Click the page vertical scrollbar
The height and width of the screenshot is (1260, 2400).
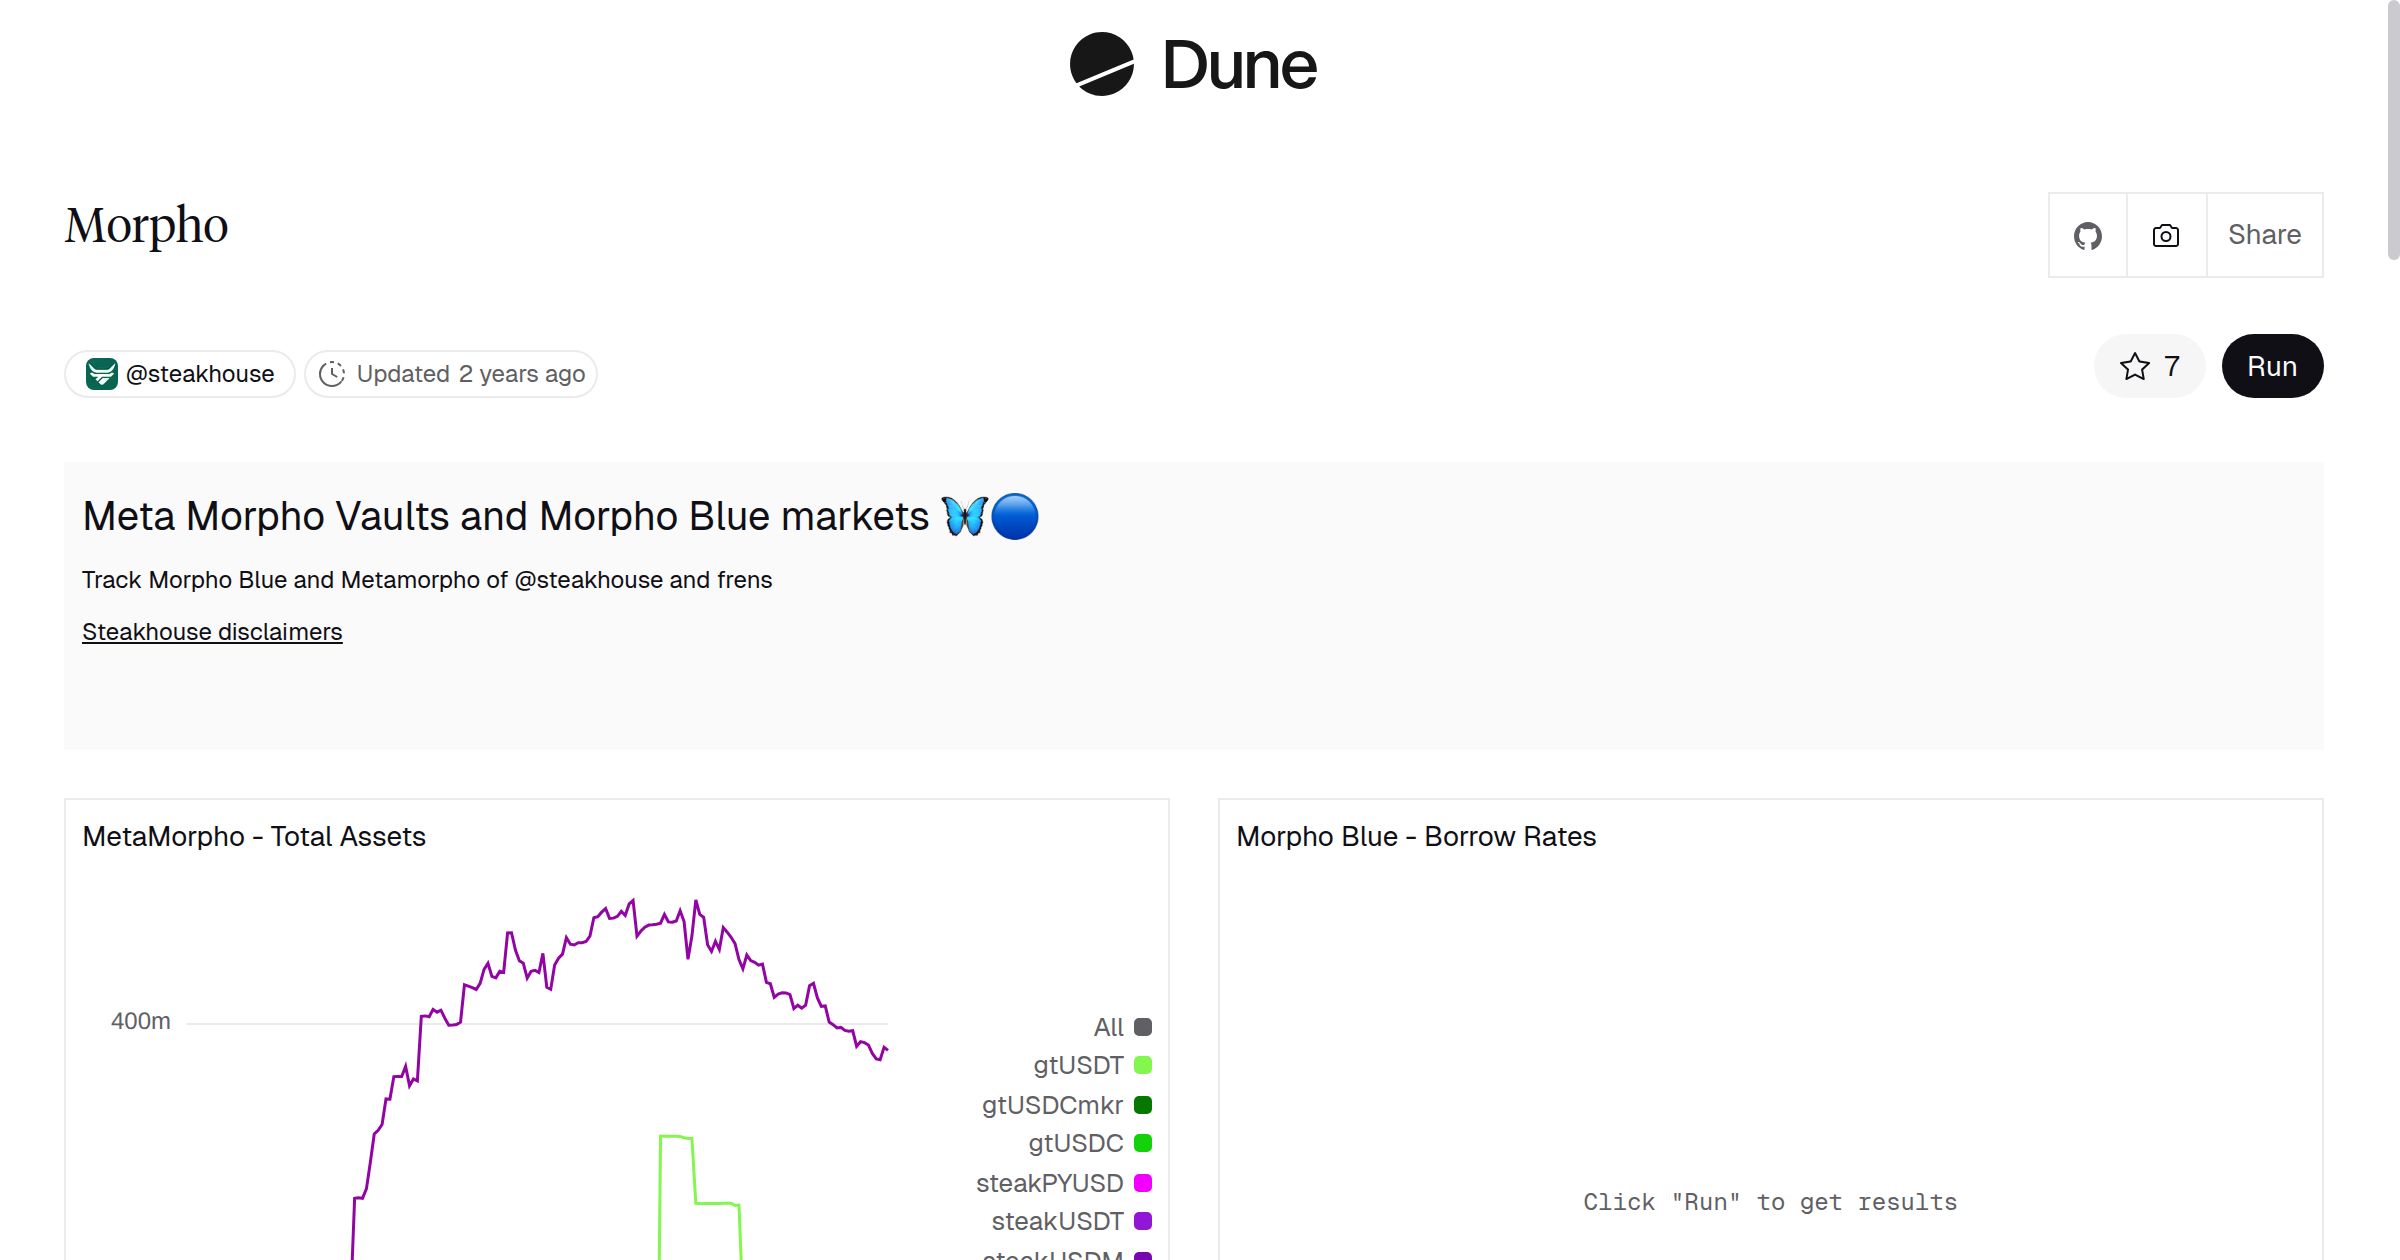(2392, 130)
